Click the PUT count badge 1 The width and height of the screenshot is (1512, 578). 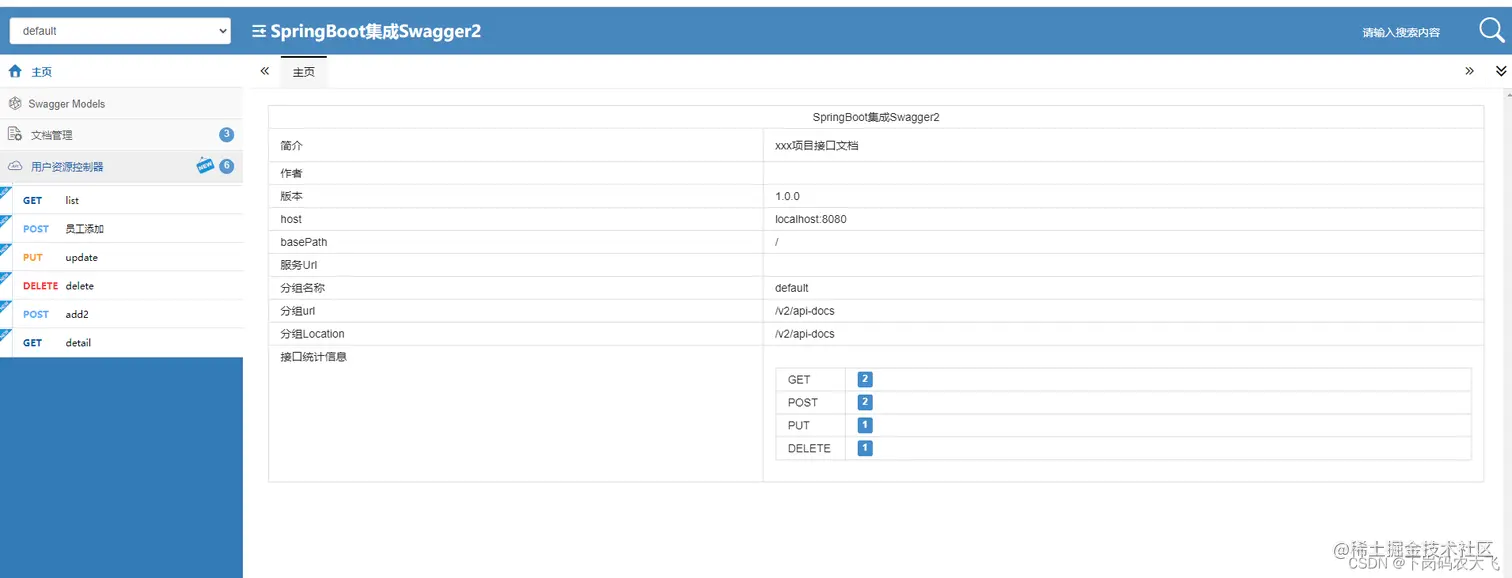click(865, 425)
